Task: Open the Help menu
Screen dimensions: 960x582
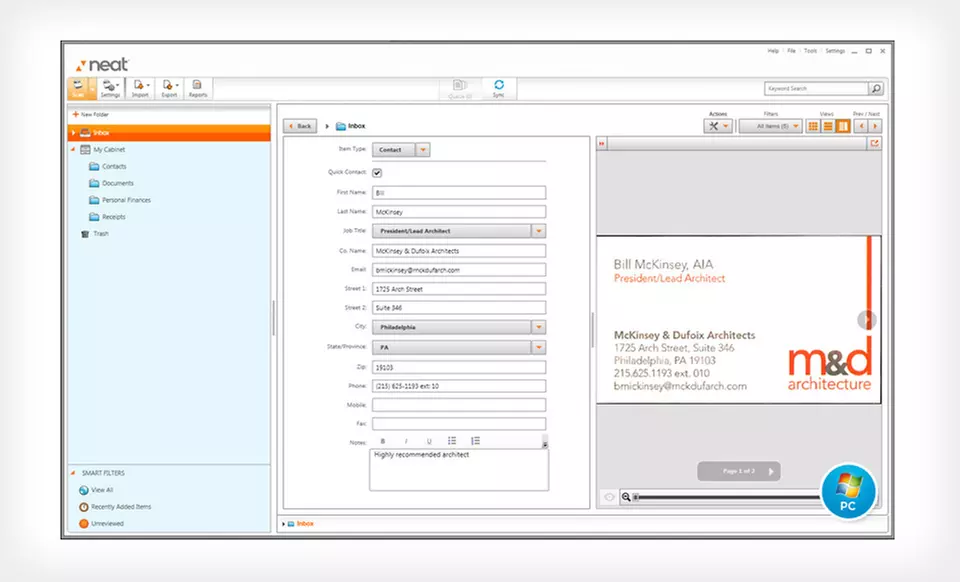Action: click(x=773, y=51)
